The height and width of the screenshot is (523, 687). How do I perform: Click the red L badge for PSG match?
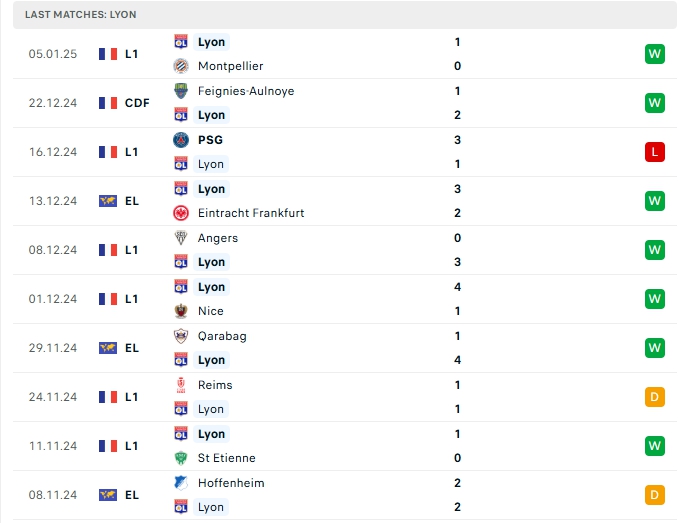[655, 152]
